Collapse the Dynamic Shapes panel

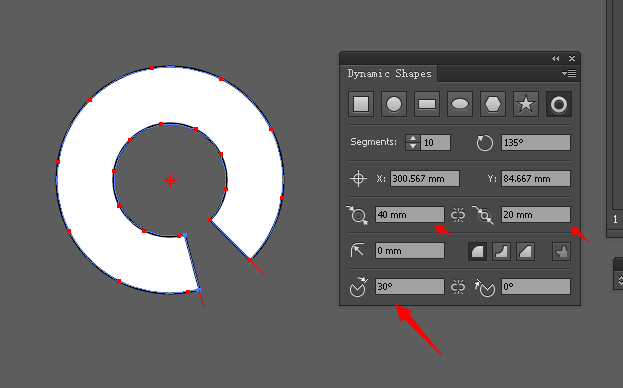(555, 58)
